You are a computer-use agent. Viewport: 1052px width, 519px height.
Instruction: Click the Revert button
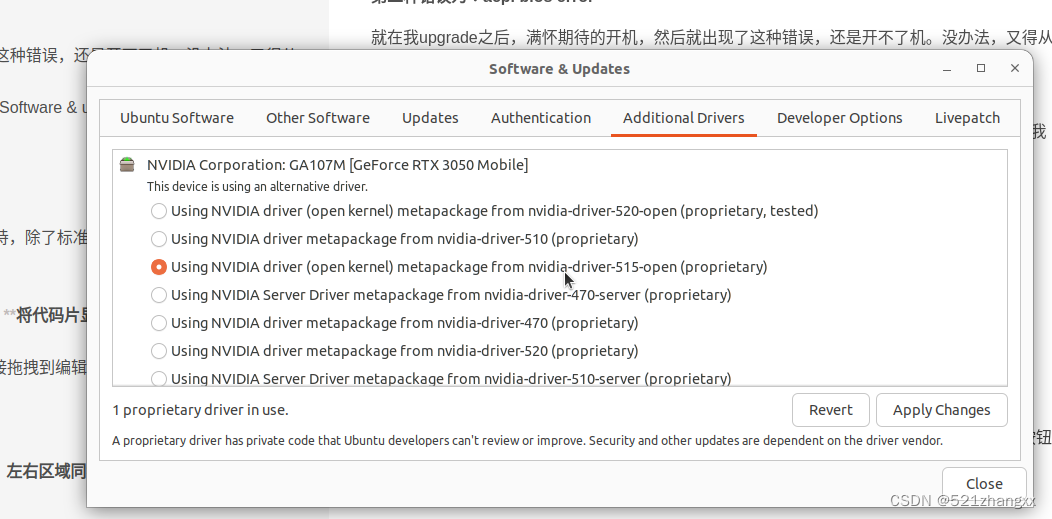point(831,410)
